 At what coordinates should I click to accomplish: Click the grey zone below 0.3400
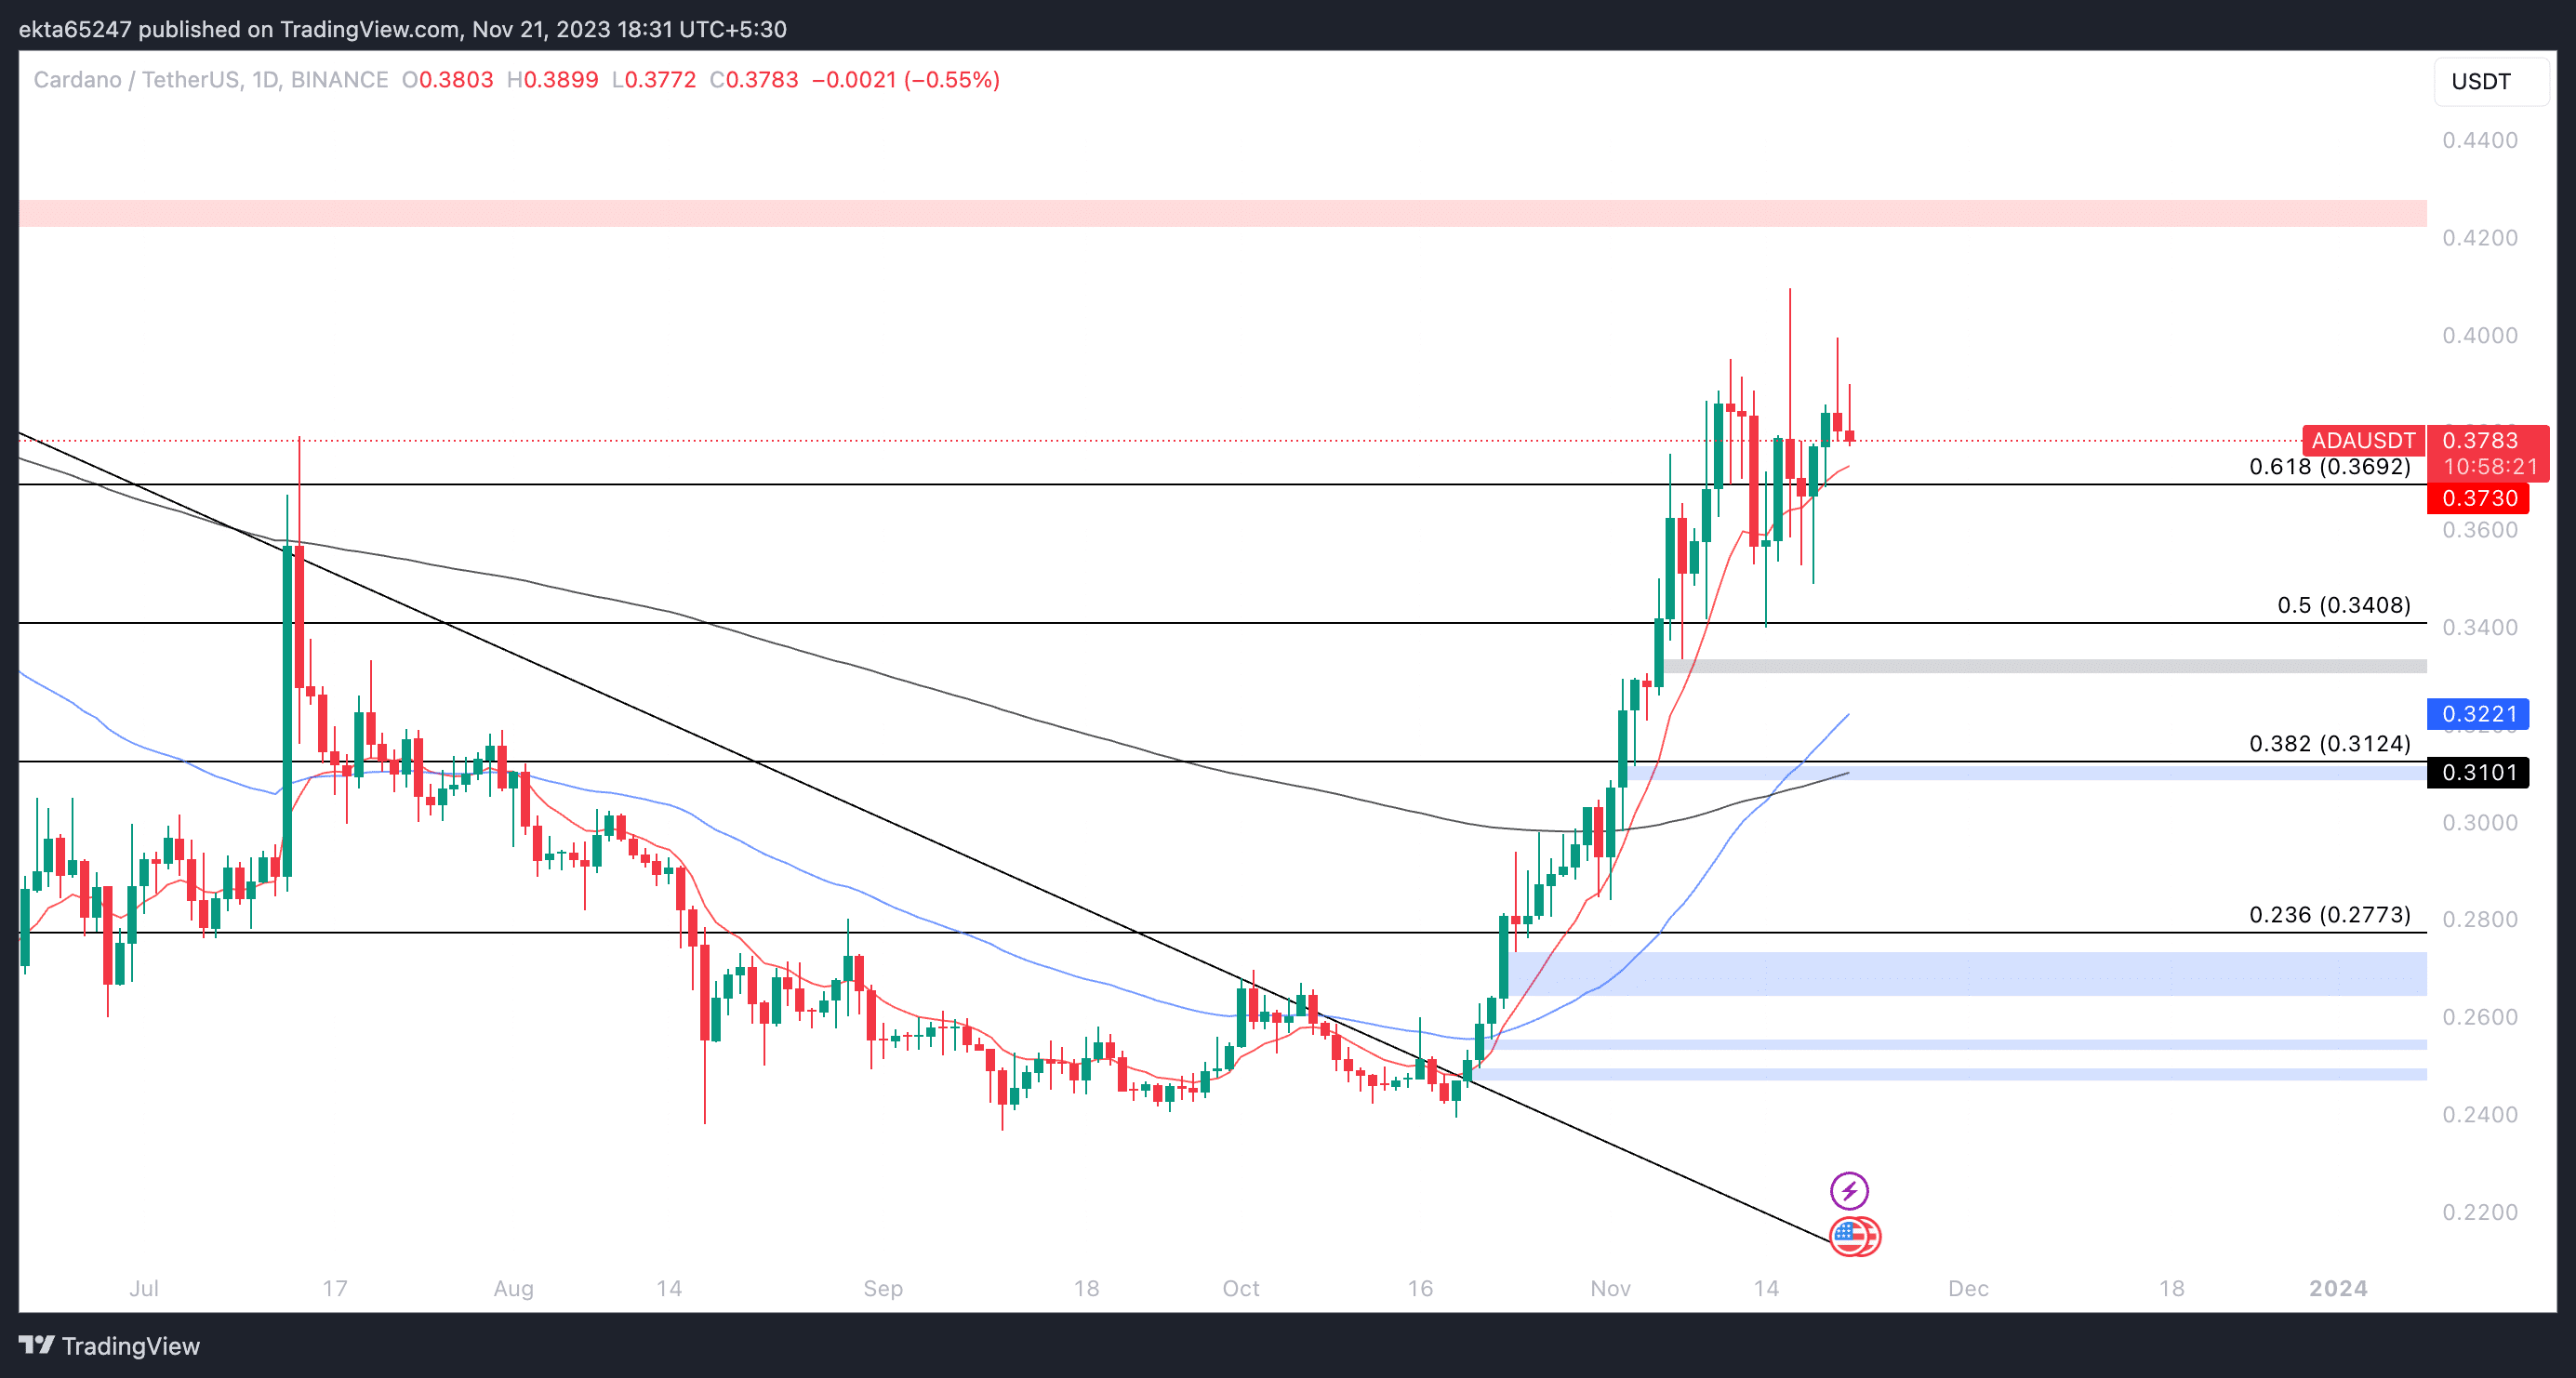2043,666
